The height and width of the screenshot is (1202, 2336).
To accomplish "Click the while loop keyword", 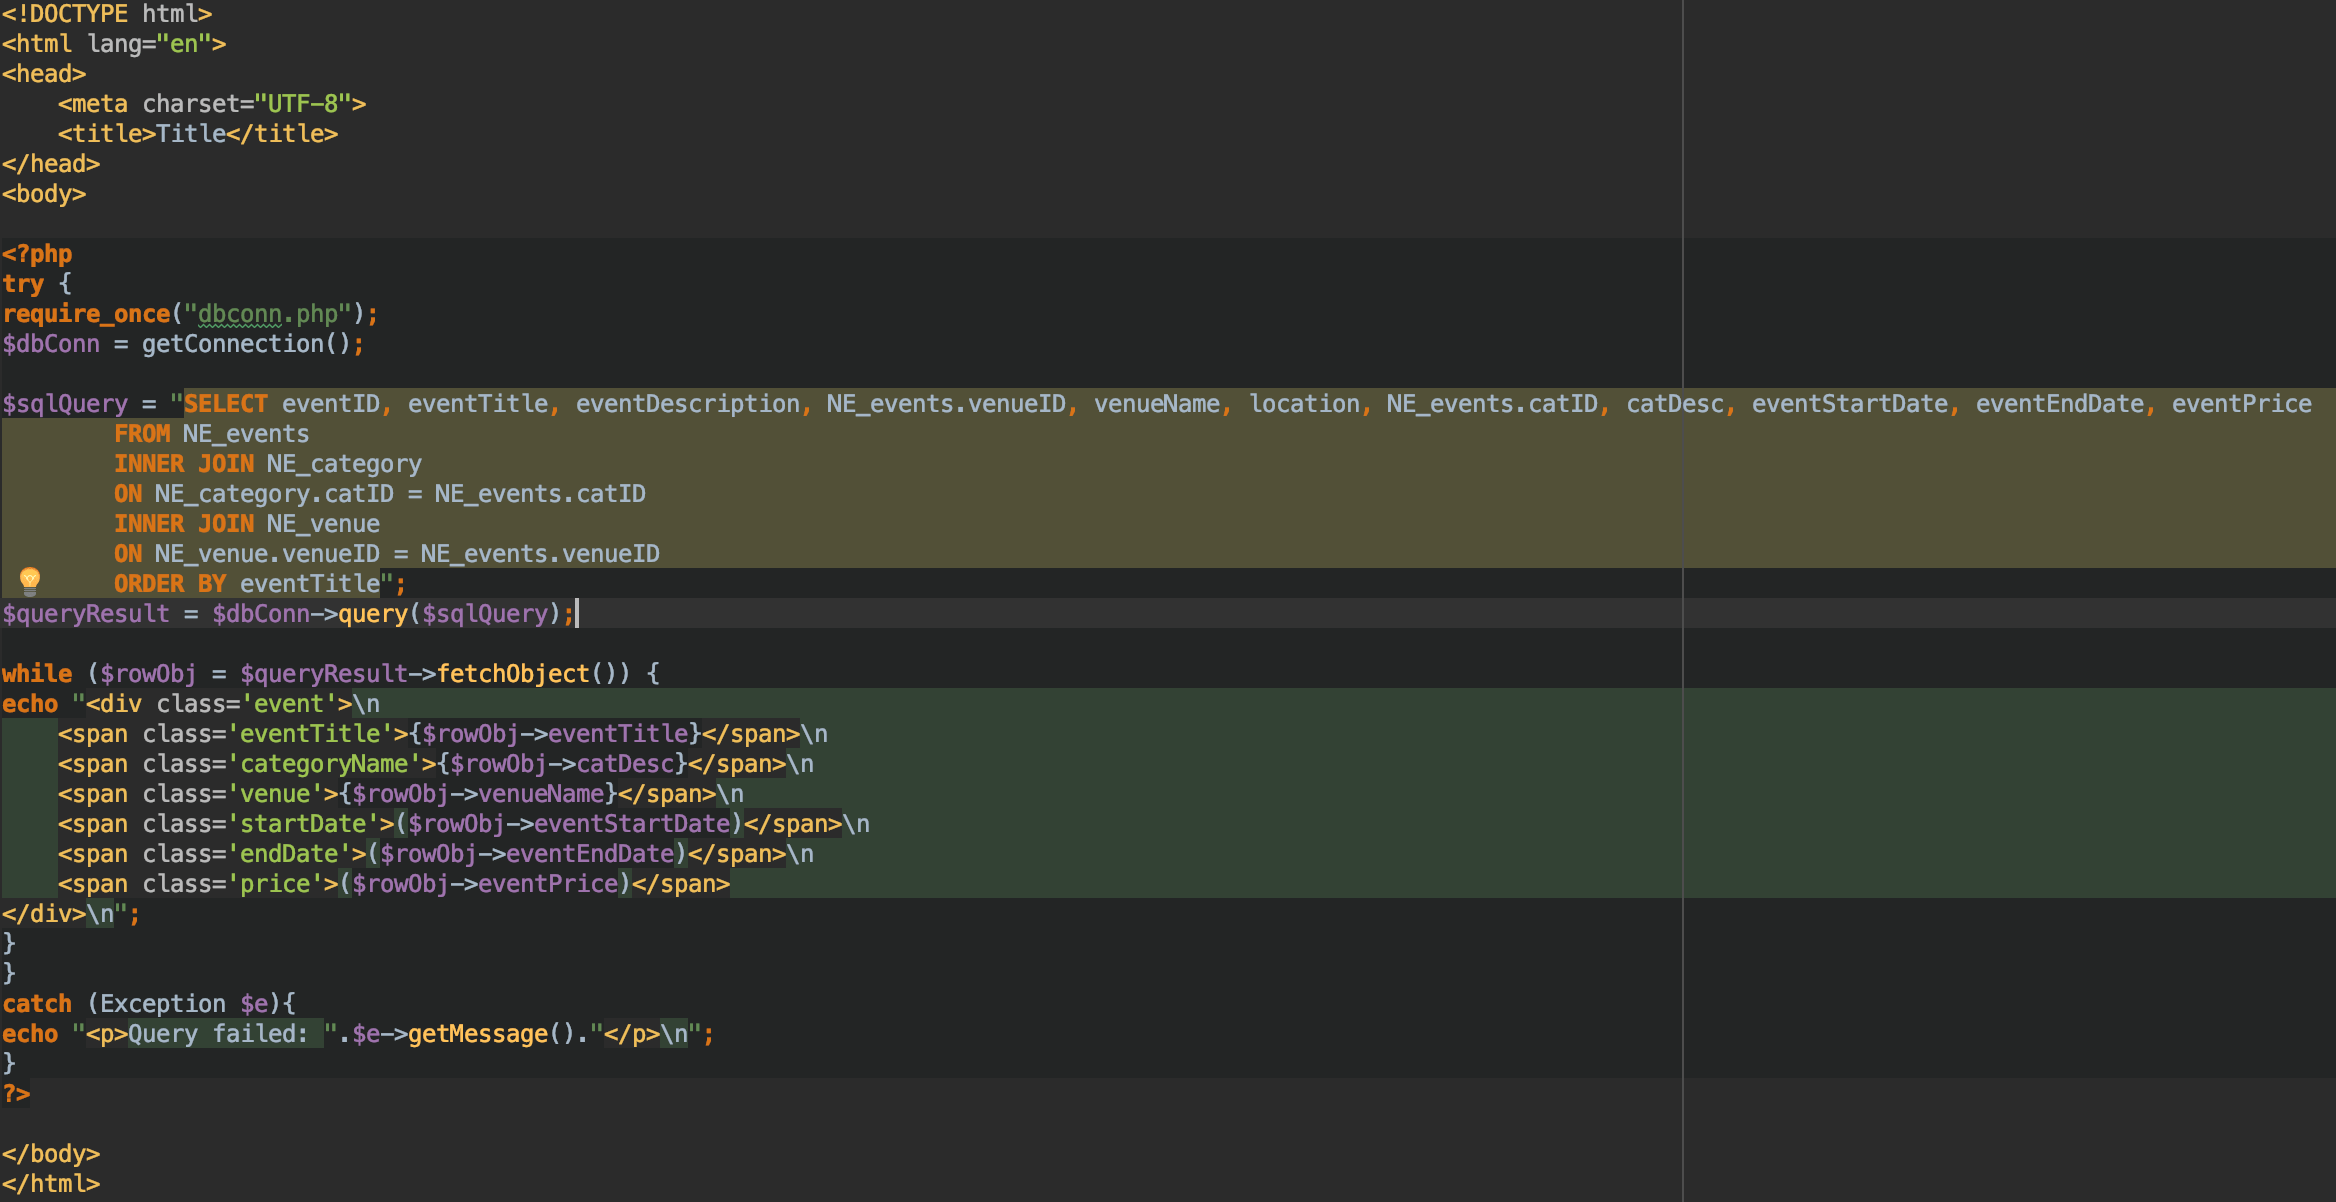I will (37, 674).
